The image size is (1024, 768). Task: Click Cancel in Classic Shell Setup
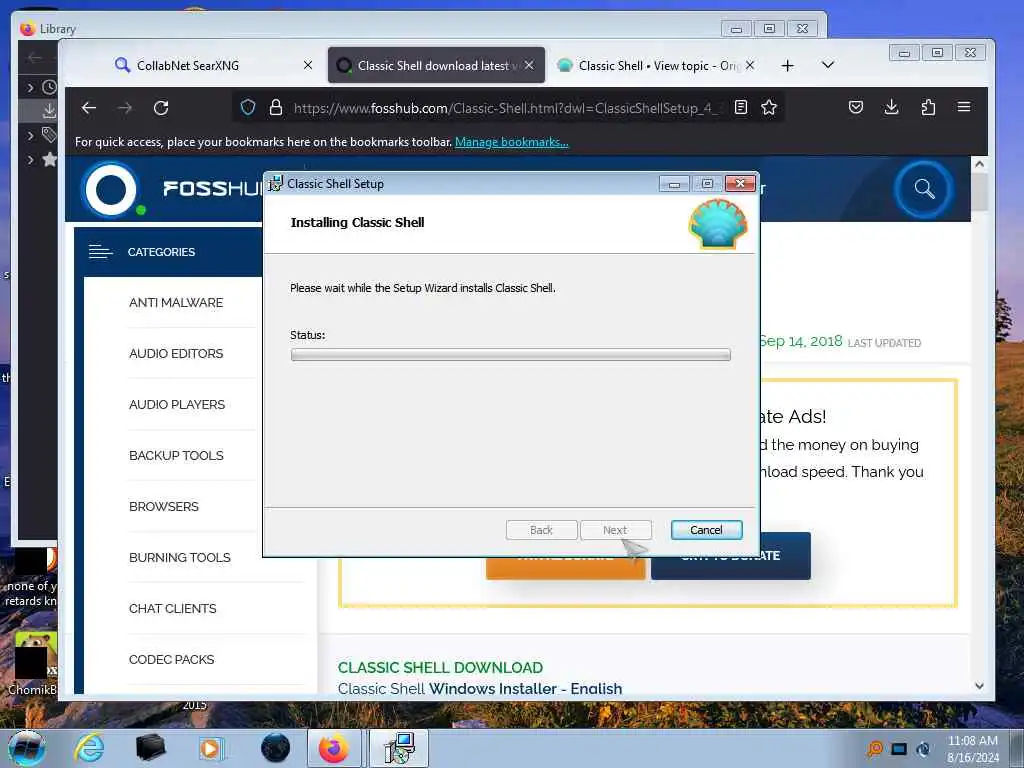[706, 530]
